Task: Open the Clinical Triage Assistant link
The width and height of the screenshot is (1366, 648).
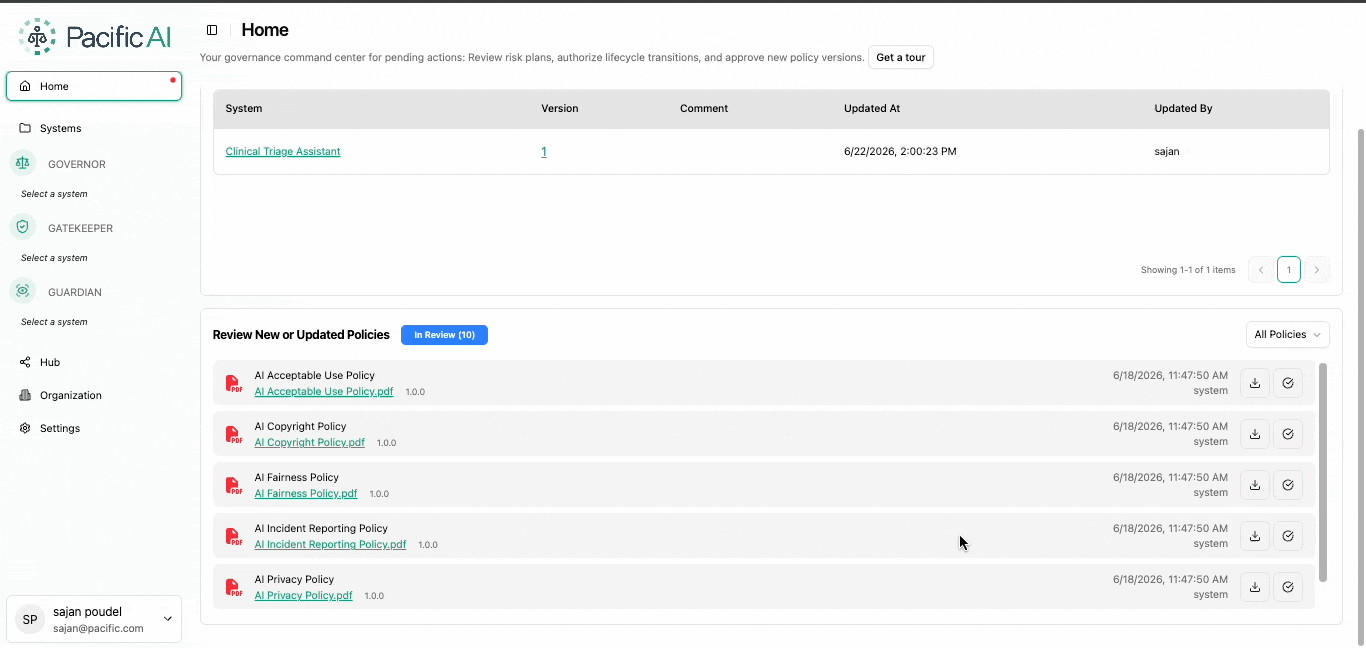Action: (x=283, y=152)
